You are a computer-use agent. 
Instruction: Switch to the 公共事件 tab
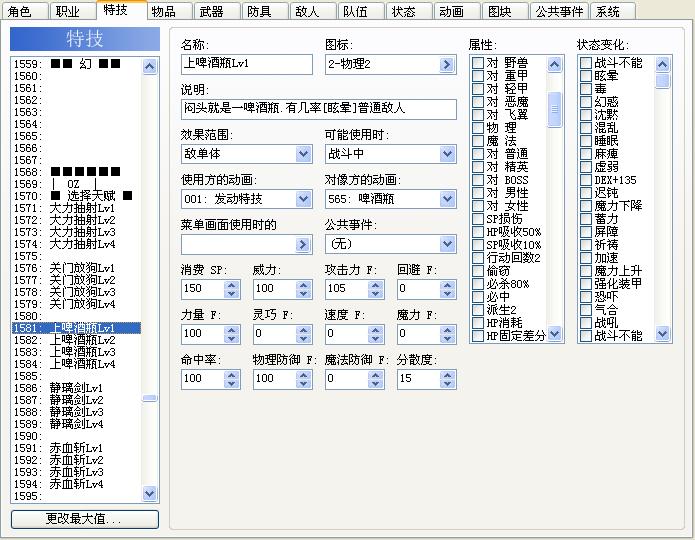[x=559, y=11]
